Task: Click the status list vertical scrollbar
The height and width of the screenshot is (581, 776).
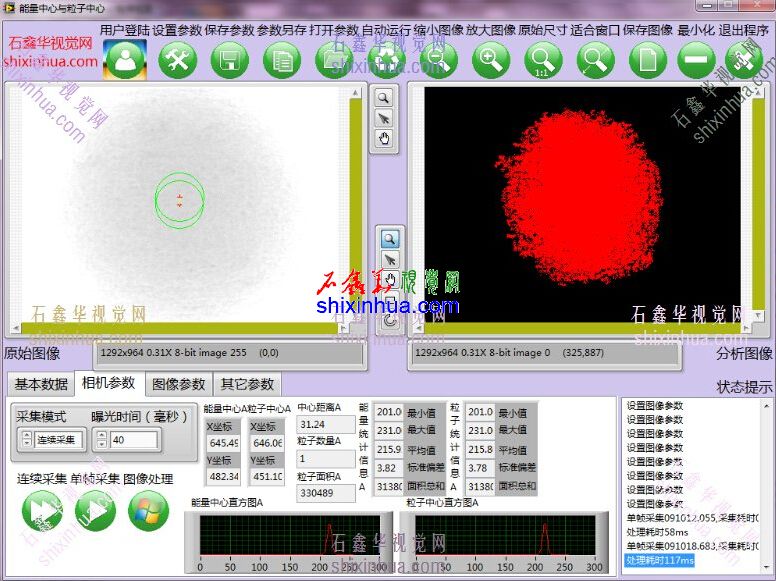Action: (x=768, y=480)
